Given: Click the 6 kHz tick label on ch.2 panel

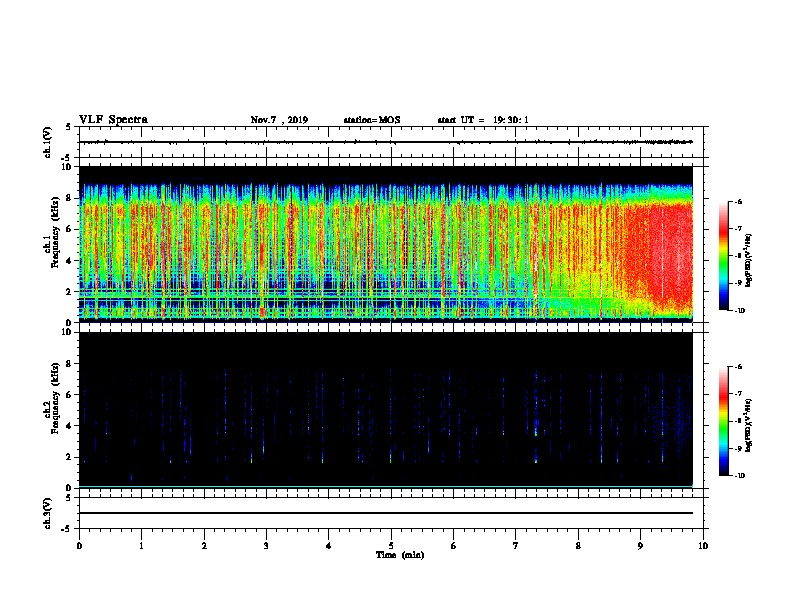Looking at the screenshot, I should tap(70, 394).
